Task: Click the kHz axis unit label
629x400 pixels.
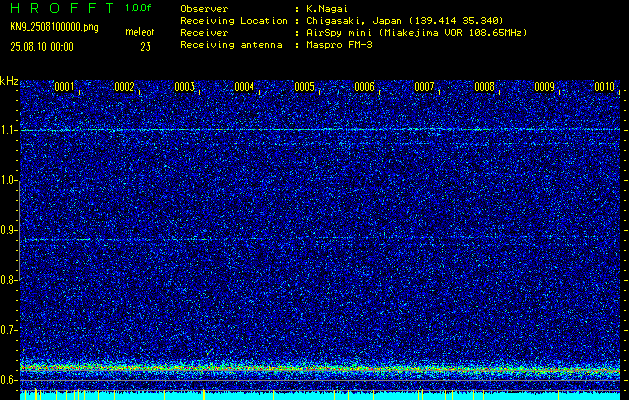Action: (9, 81)
